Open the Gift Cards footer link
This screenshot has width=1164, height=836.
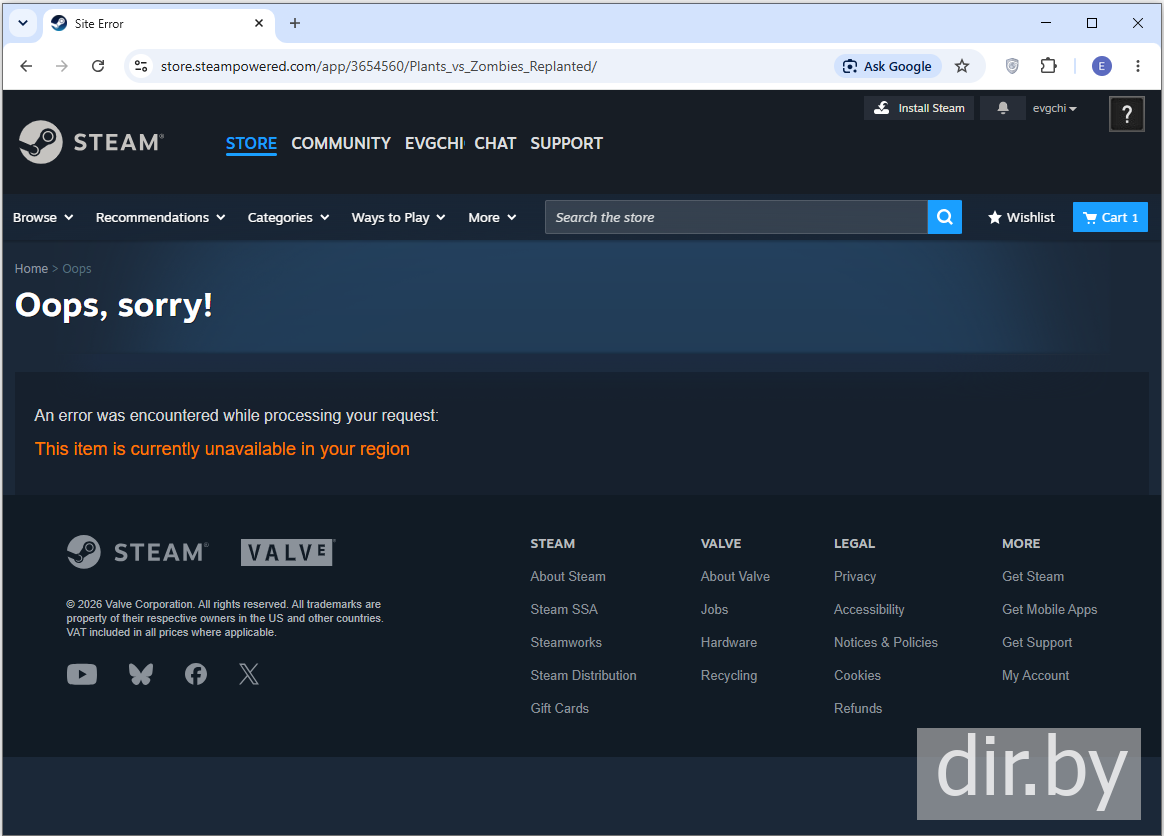point(560,708)
